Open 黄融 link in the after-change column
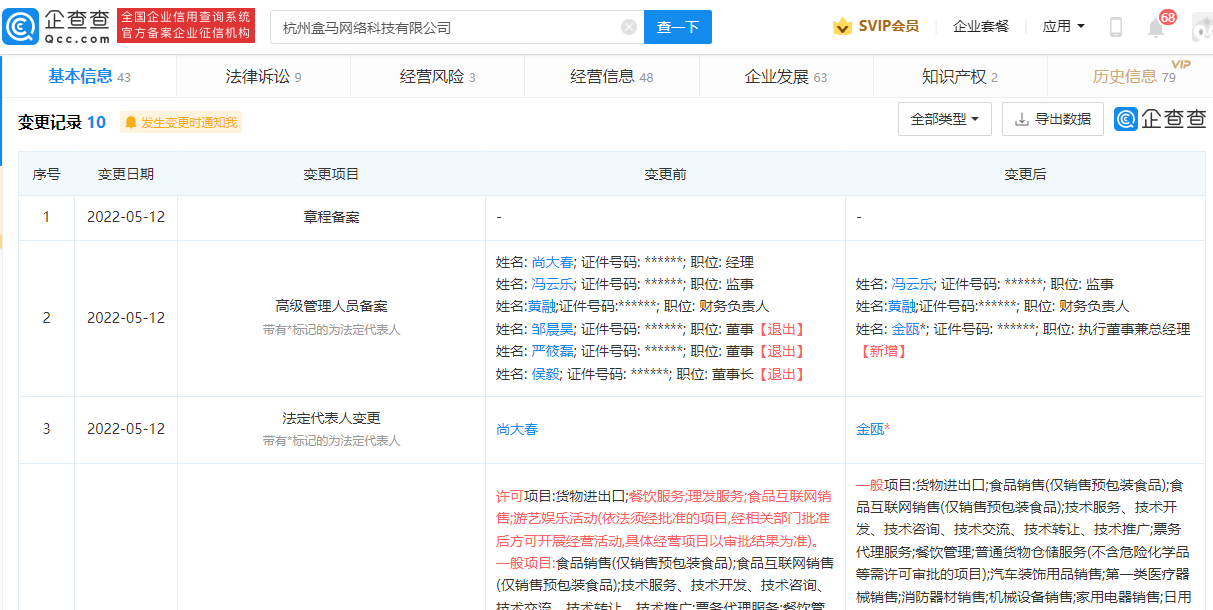Viewport: 1213px width, 610px height. pyautogui.click(x=901, y=306)
